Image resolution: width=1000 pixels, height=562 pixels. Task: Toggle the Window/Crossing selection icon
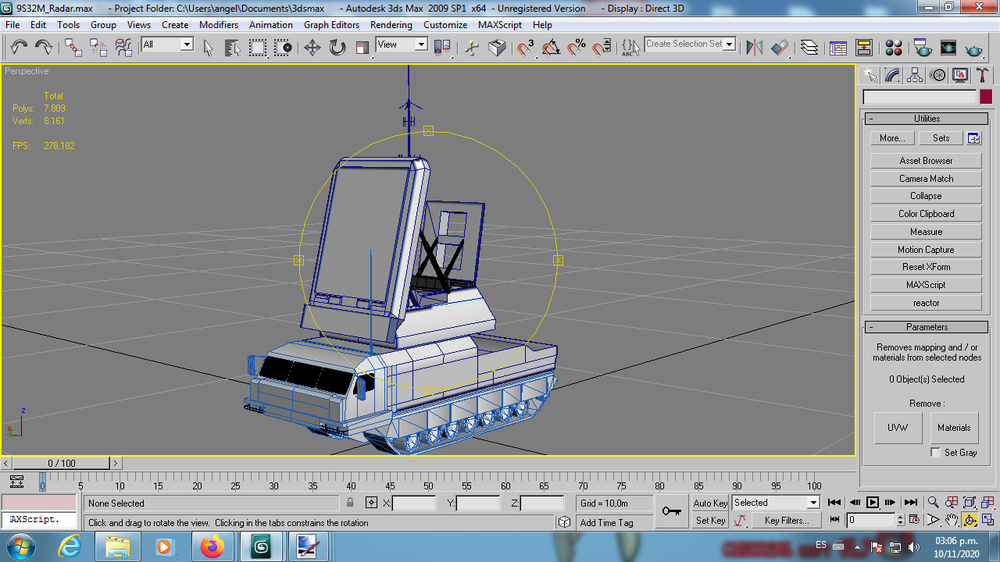point(283,48)
